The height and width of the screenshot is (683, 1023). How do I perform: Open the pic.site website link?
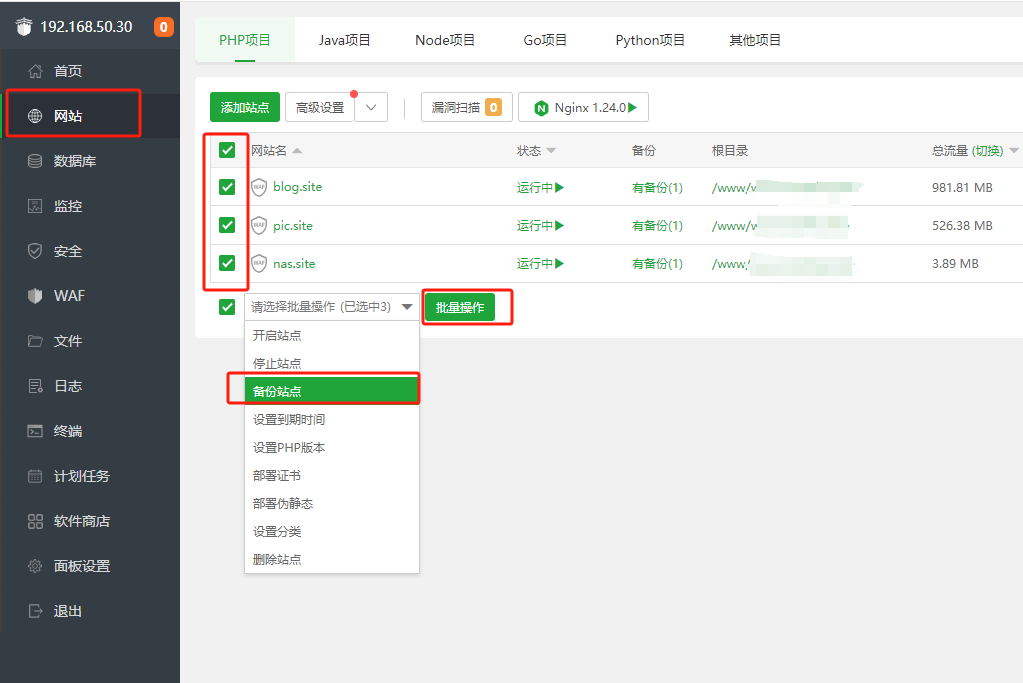pos(293,226)
